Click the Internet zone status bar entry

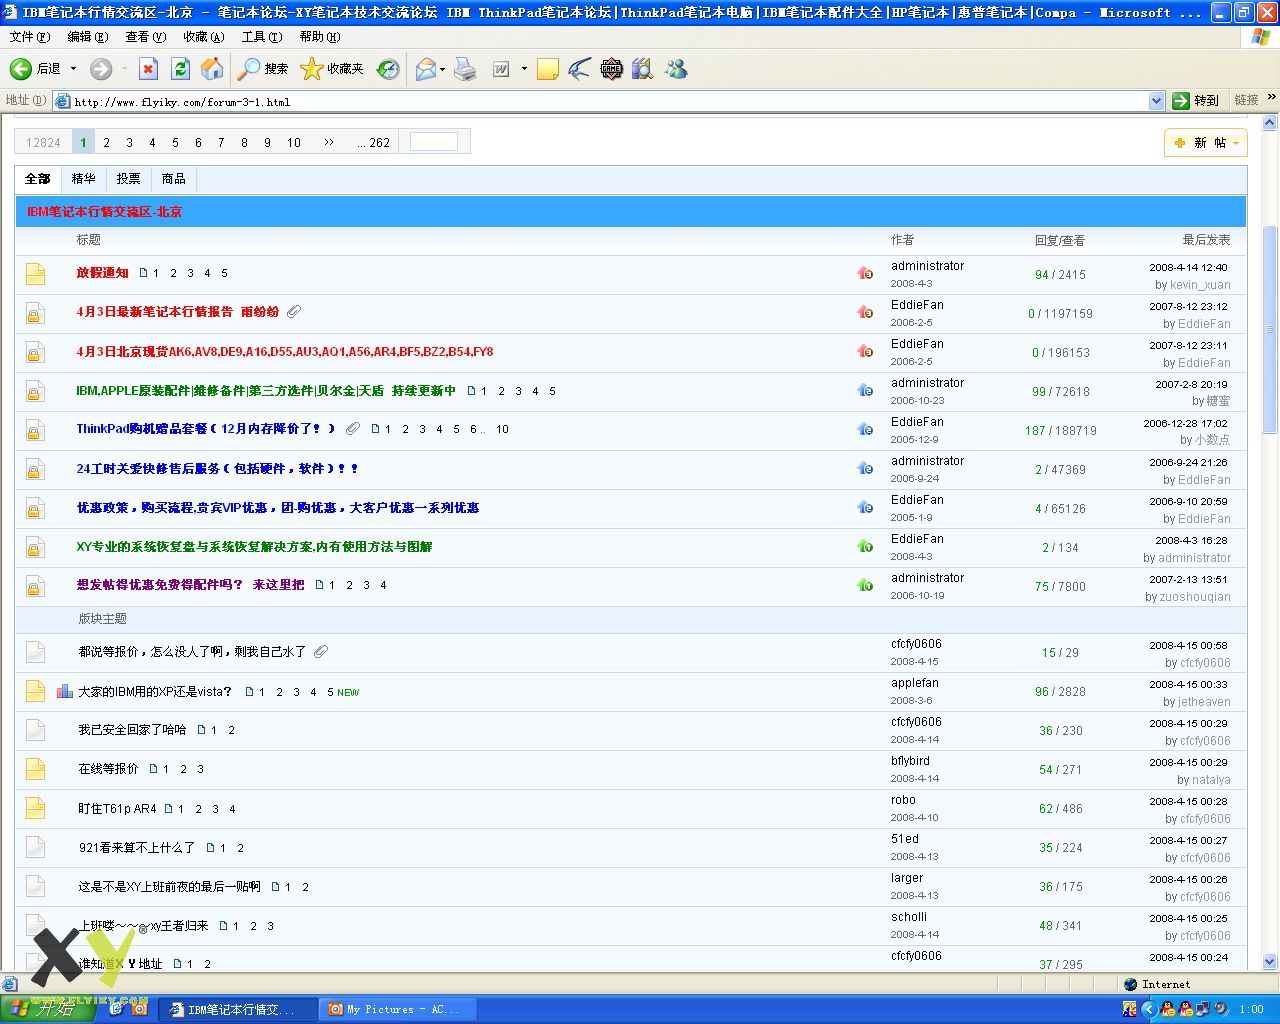(1157, 984)
